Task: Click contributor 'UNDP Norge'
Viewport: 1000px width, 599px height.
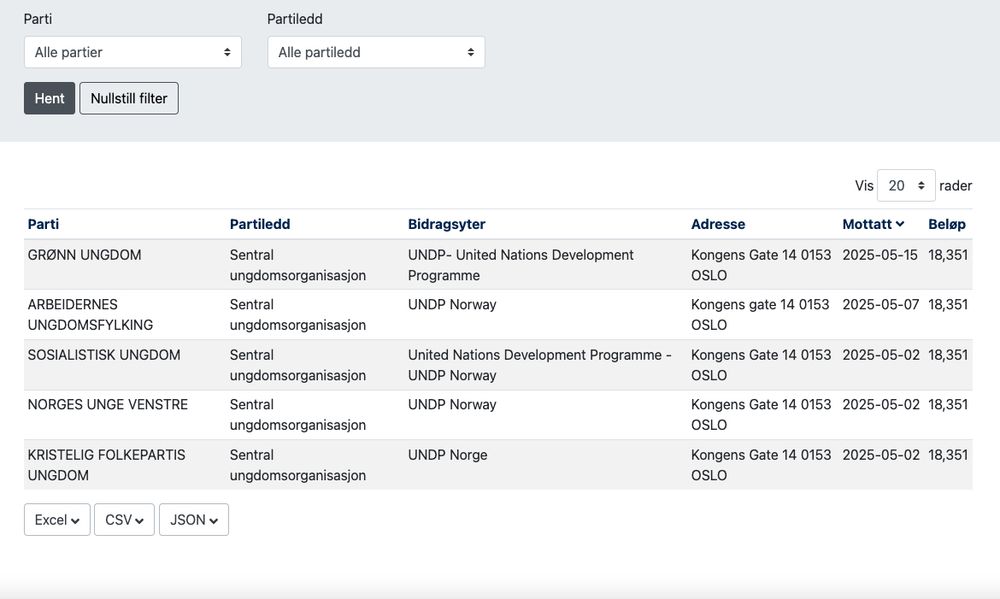Action: pos(448,455)
